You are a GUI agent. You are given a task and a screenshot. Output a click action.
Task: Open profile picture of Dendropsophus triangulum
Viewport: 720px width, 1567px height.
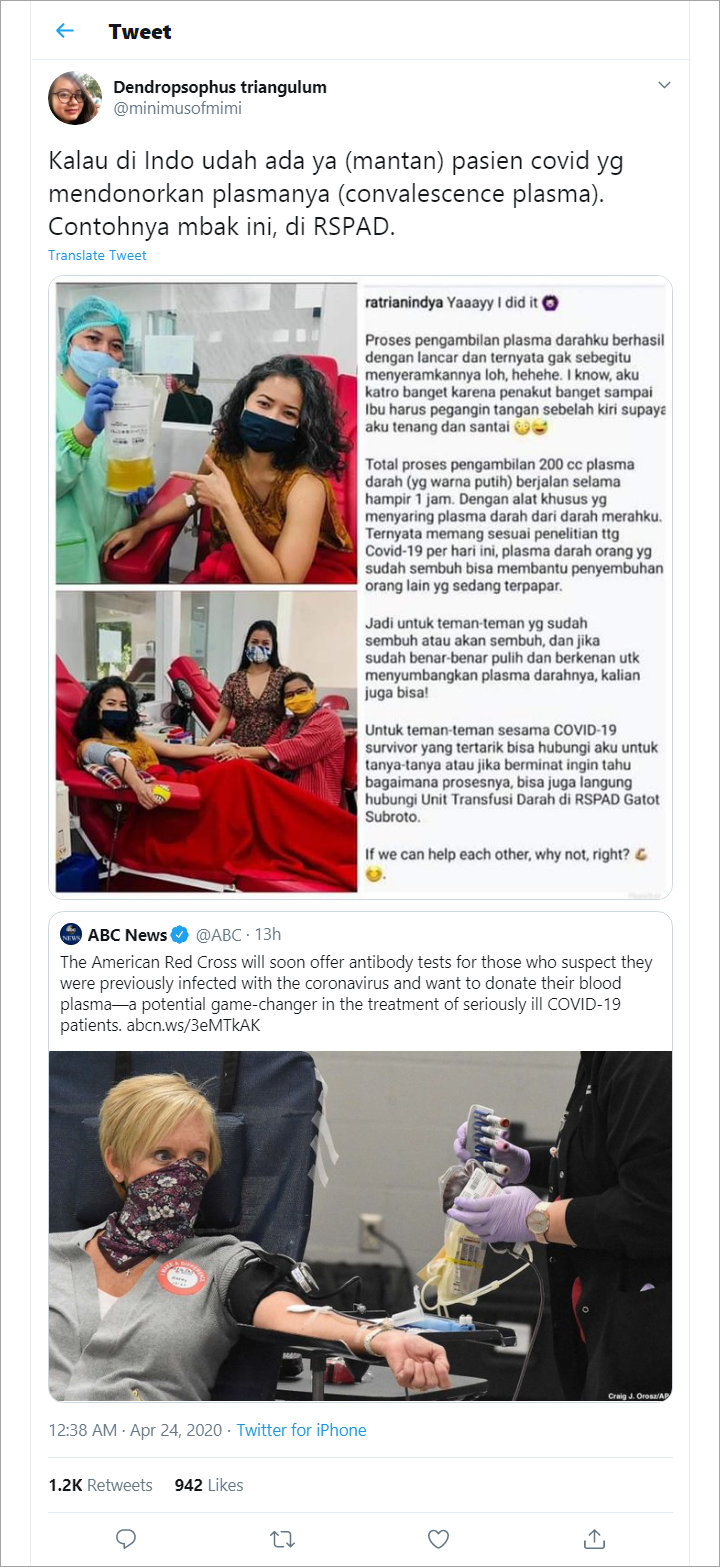pos(75,98)
